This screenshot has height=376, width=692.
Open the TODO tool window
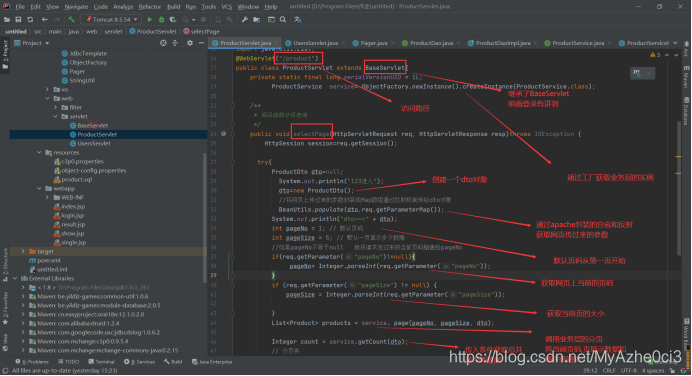pyautogui.click(x=68, y=362)
